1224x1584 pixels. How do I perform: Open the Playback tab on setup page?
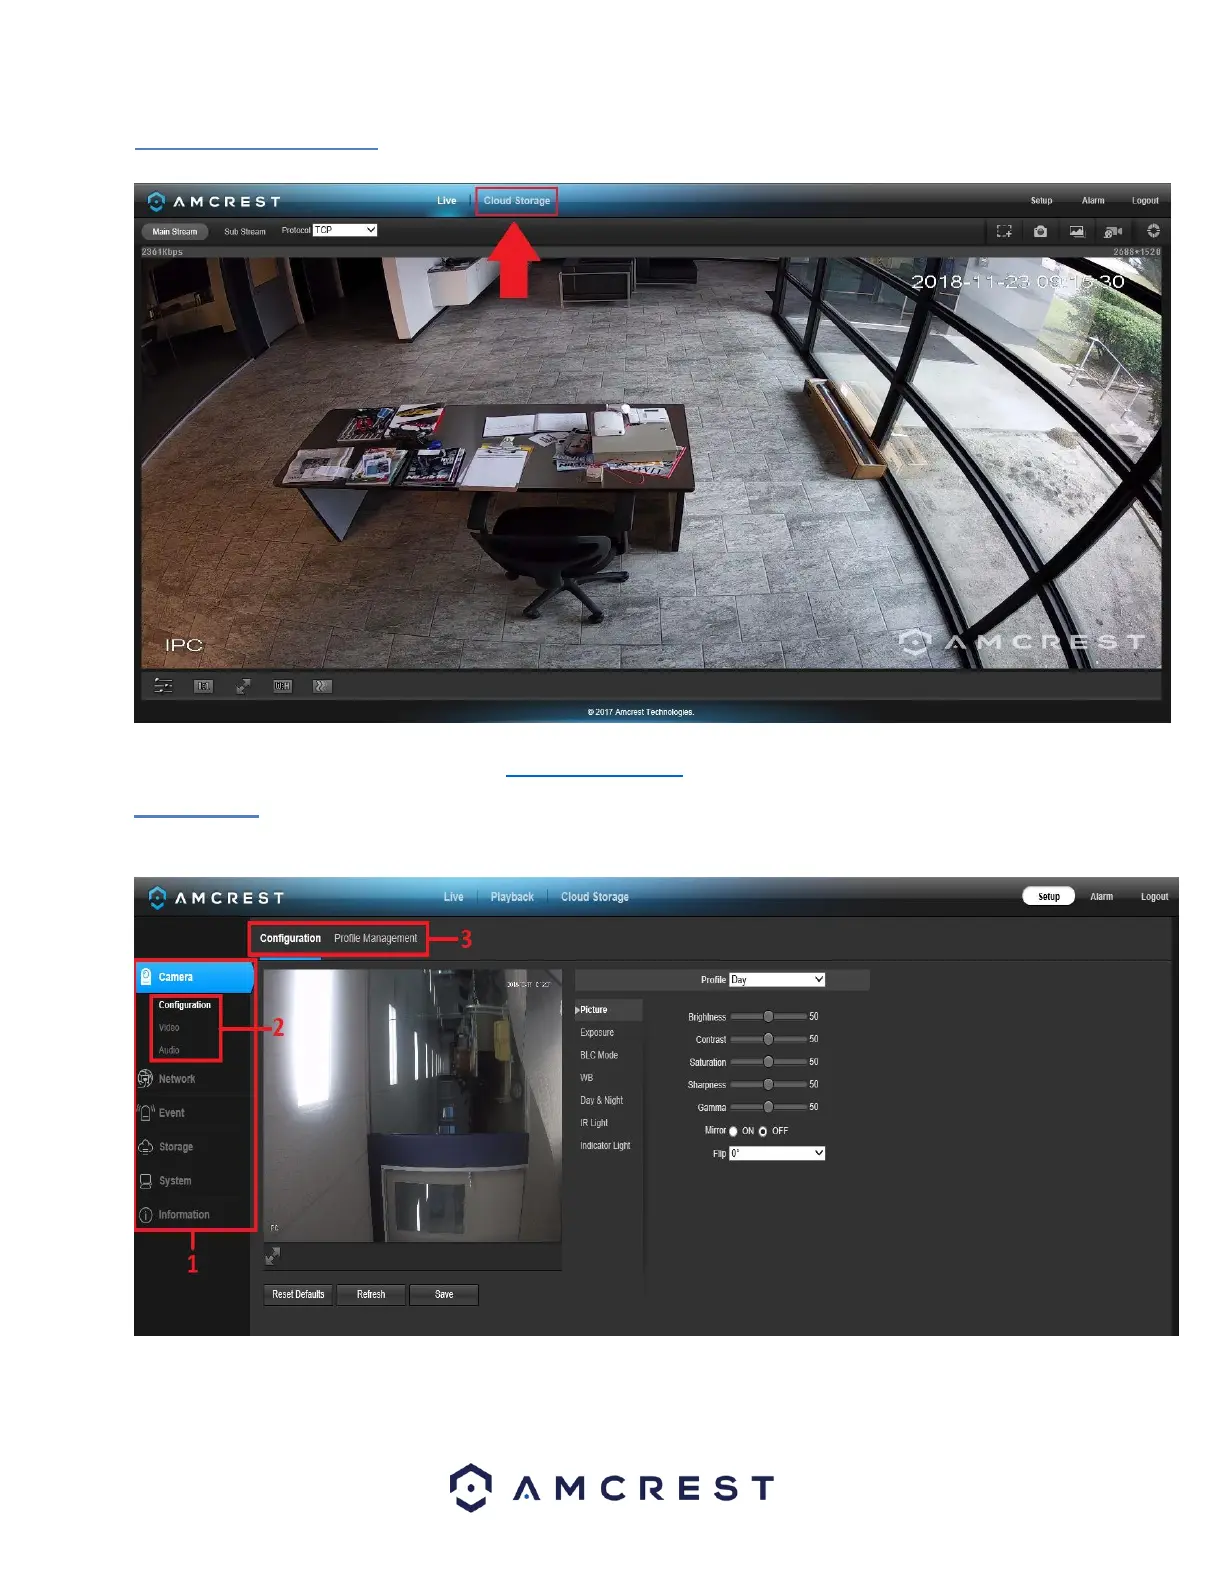point(512,897)
